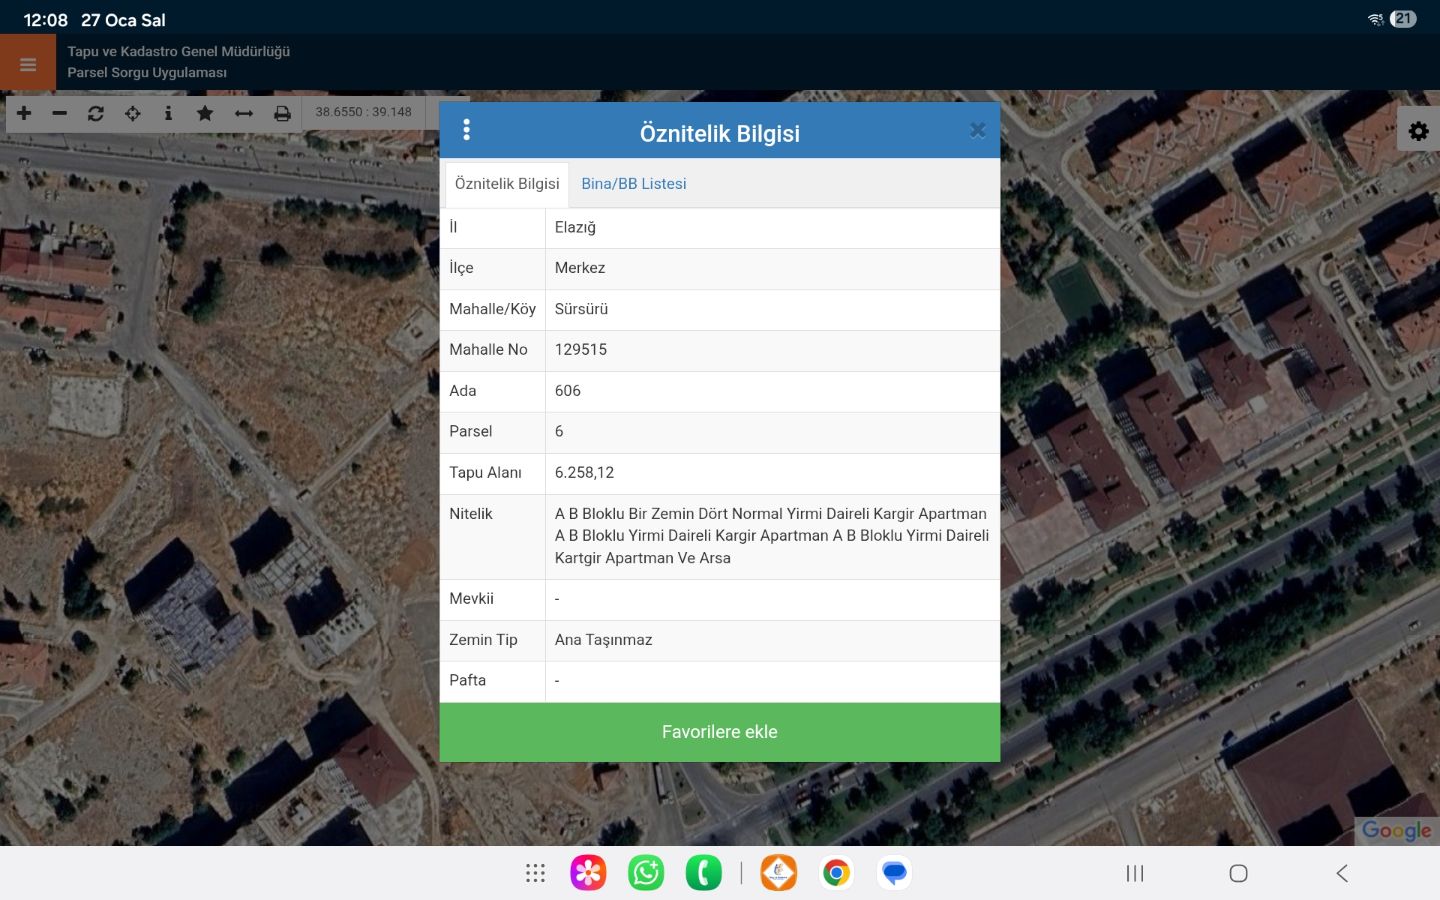This screenshot has width=1440, height=900.
Task: Select the Öznitelik Bilgisi tab
Action: 507,184
